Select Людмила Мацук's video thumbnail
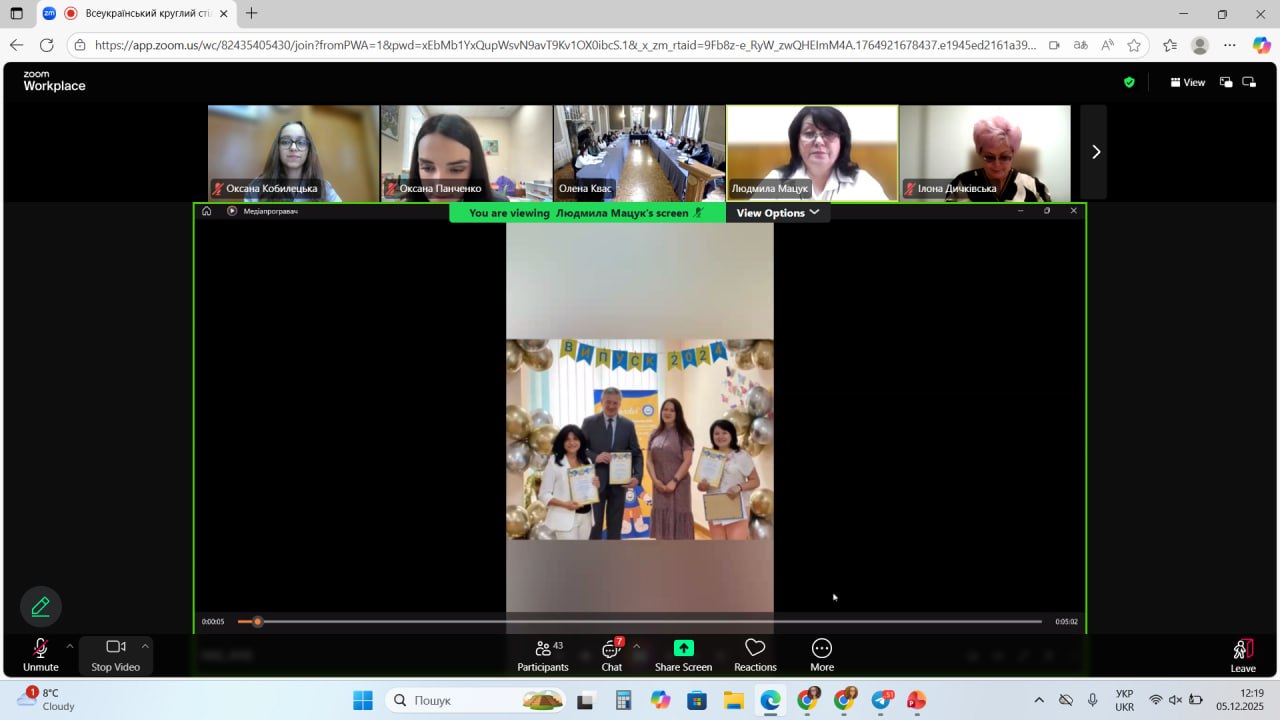The width and height of the screenshot is (1280, 720). tap(811, 153)
